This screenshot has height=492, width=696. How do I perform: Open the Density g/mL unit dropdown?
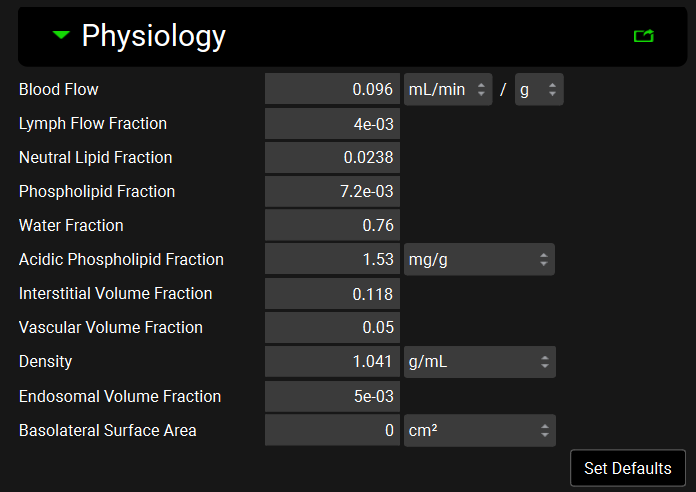click(x=479, y=362)
